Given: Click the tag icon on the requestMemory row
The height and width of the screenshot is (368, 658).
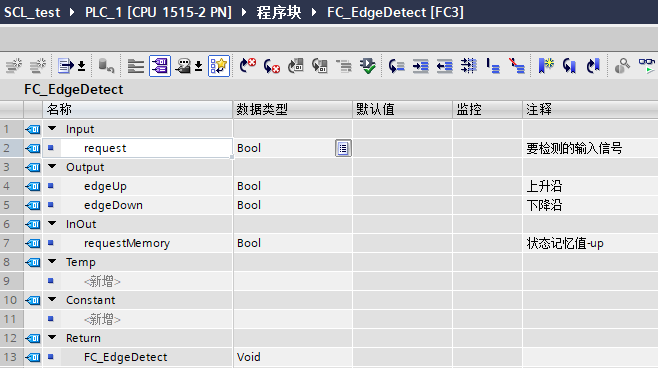Looking at the screenshot, I should point(33,243).
